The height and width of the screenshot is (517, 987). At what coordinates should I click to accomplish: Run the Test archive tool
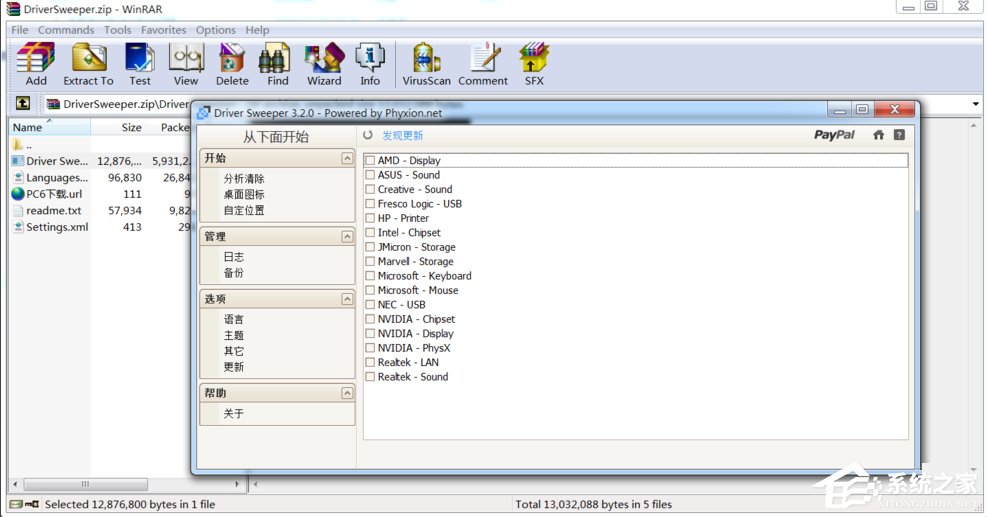pyautogui.click(x=140, y=63)
